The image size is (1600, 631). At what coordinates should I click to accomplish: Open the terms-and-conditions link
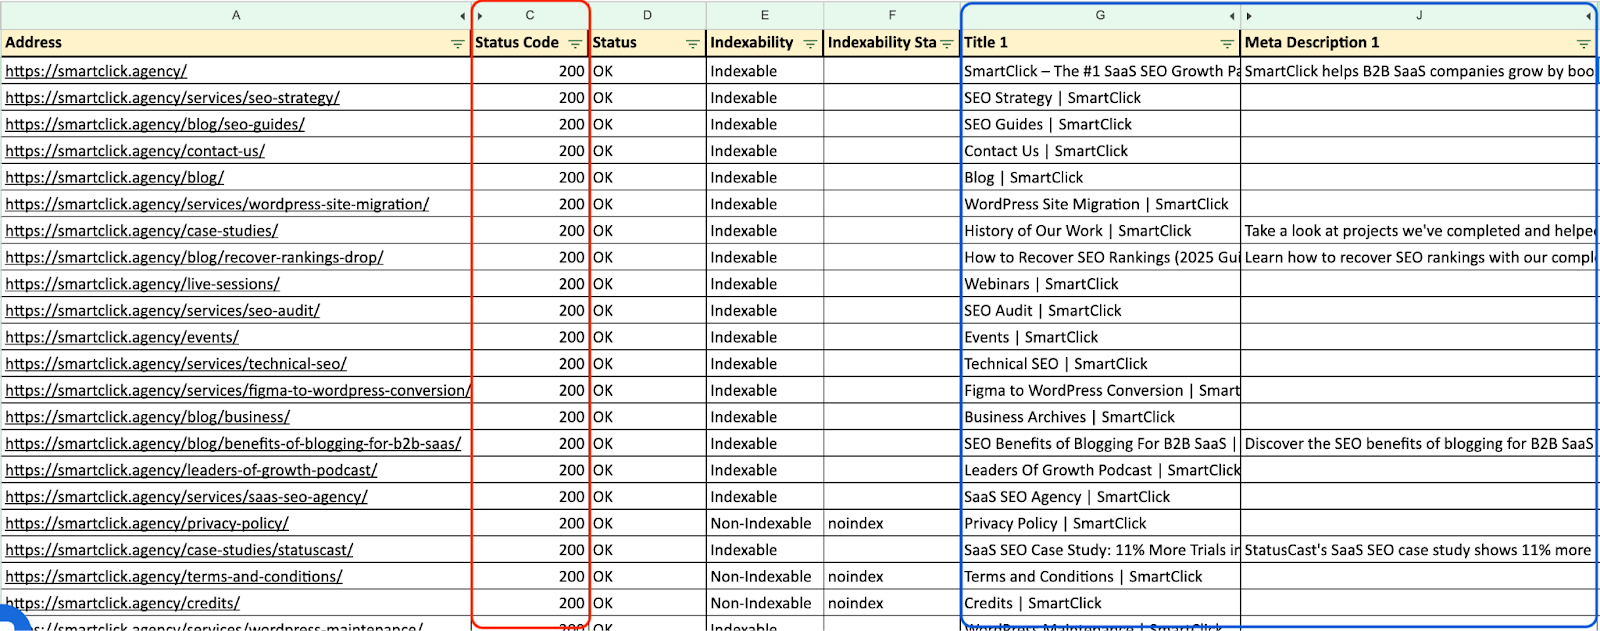[174, 577]
